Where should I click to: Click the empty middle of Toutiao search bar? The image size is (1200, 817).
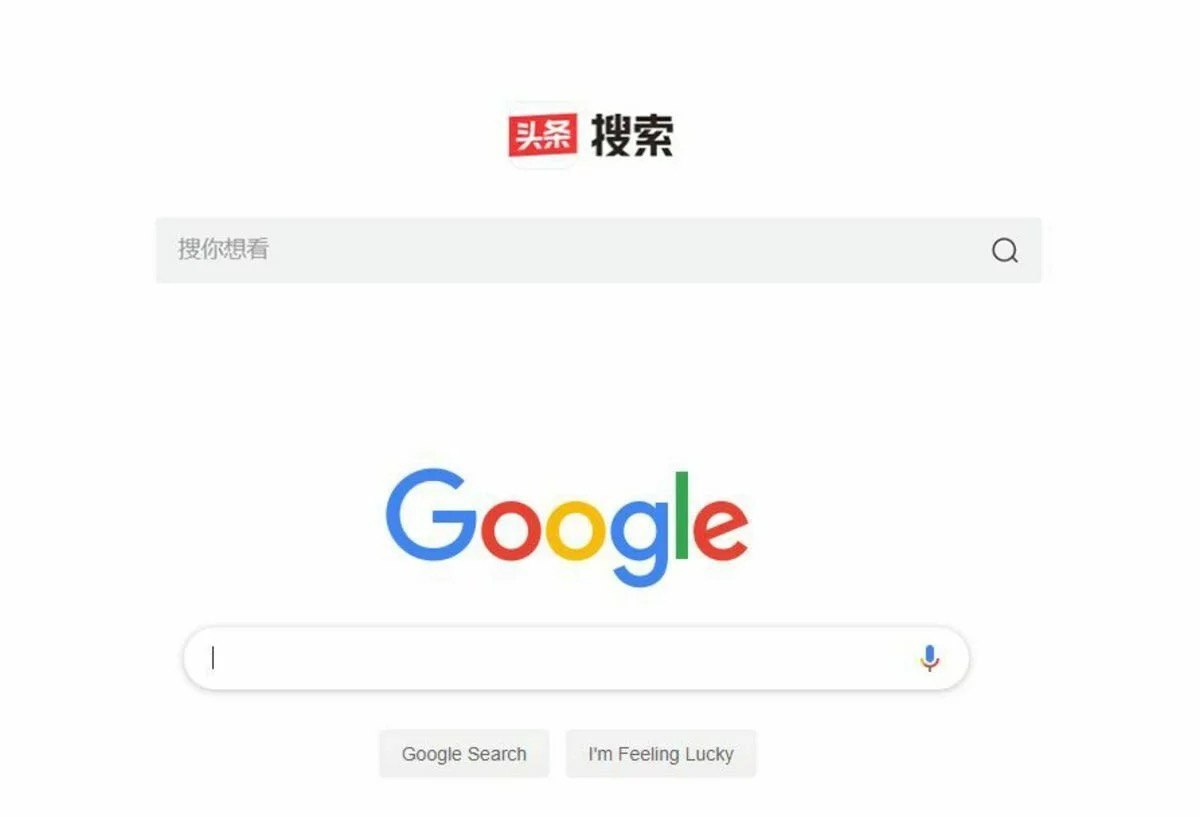click(620, 250)
